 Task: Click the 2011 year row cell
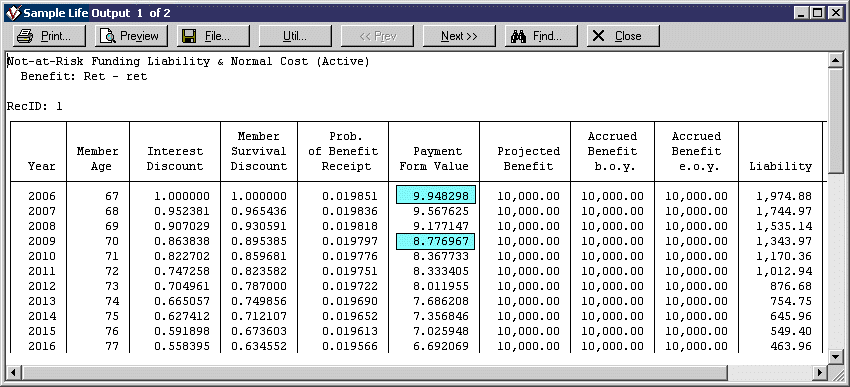[42, 272]
